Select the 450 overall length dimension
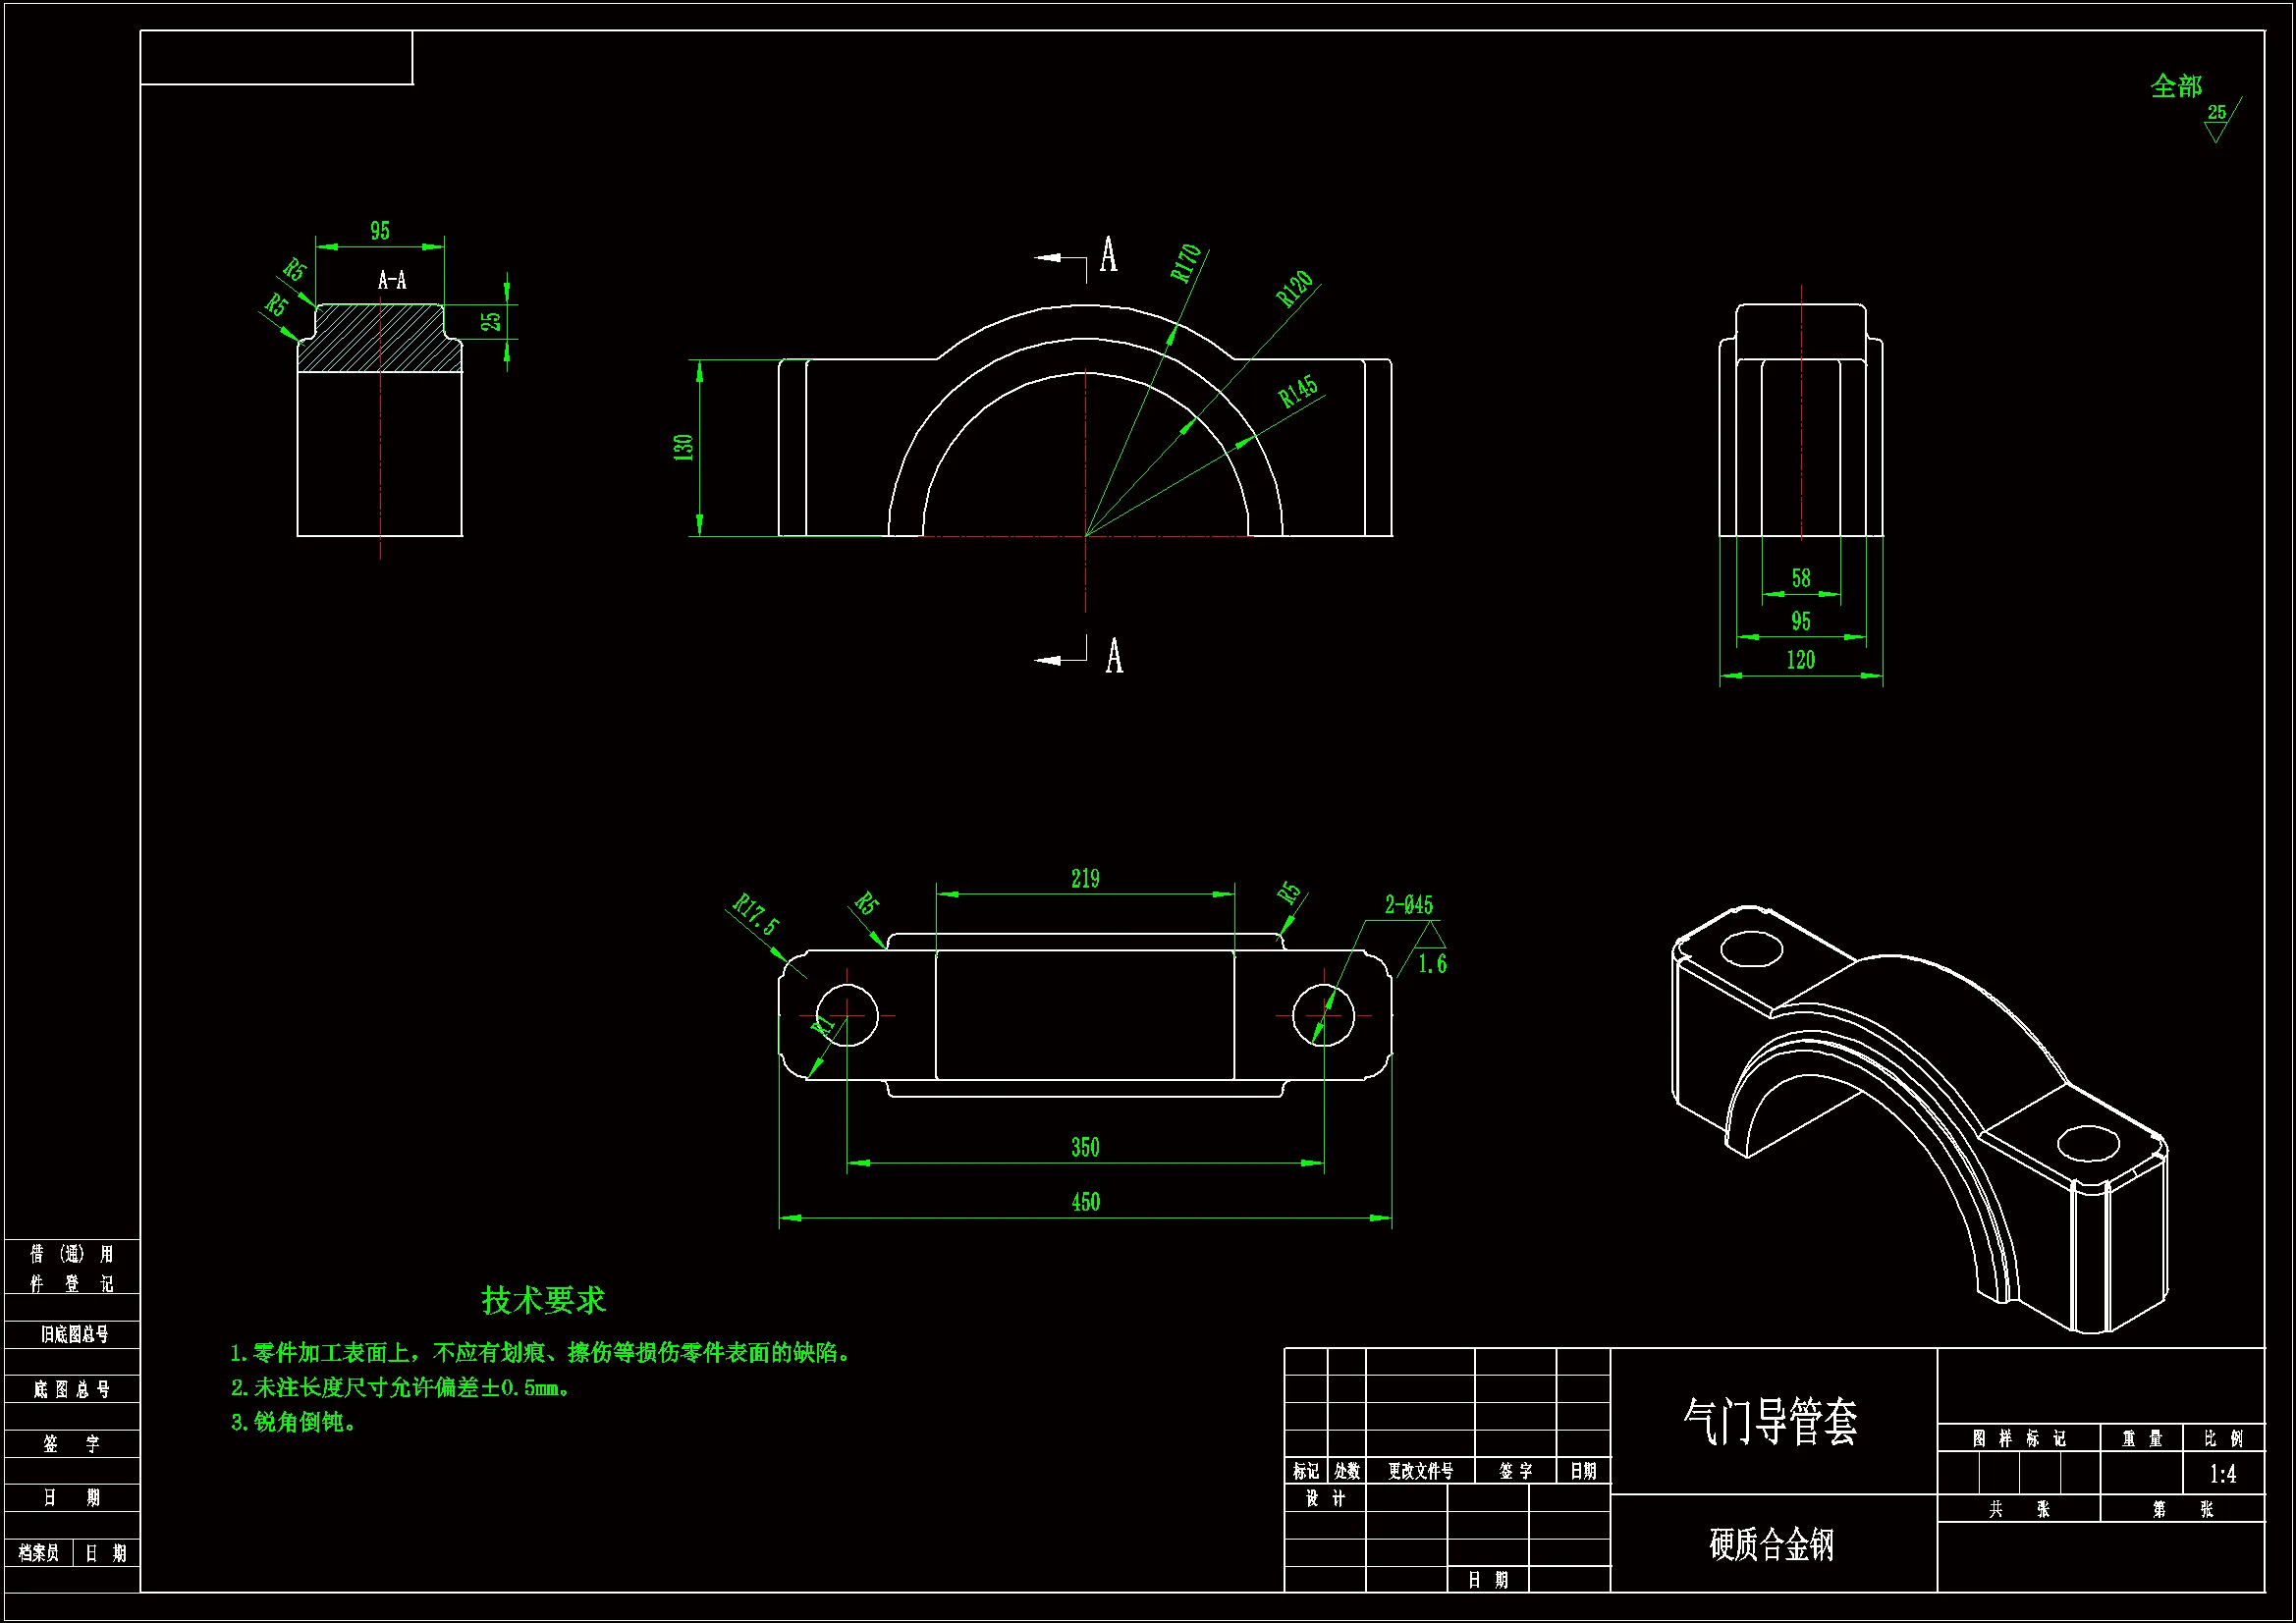This screenshot has width=2296, height=1623. click(1085, 1202)
